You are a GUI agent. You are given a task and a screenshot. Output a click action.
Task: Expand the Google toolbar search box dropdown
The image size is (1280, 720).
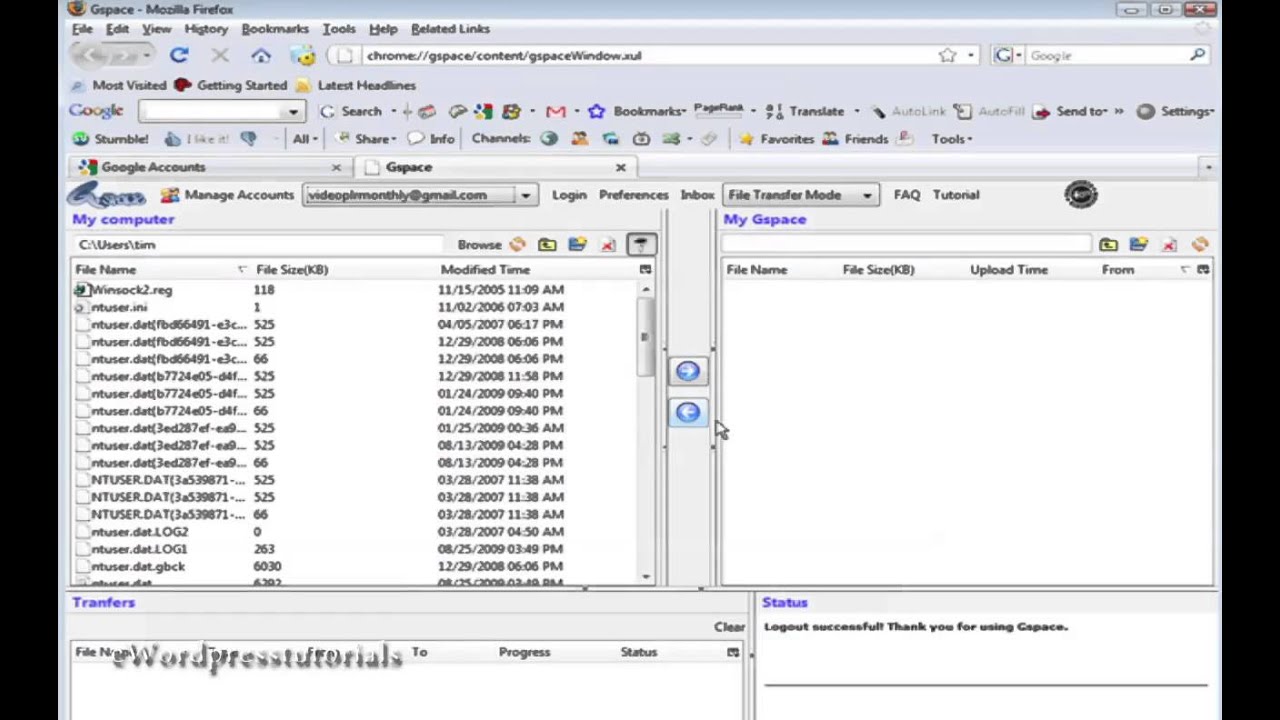(293, 111)
